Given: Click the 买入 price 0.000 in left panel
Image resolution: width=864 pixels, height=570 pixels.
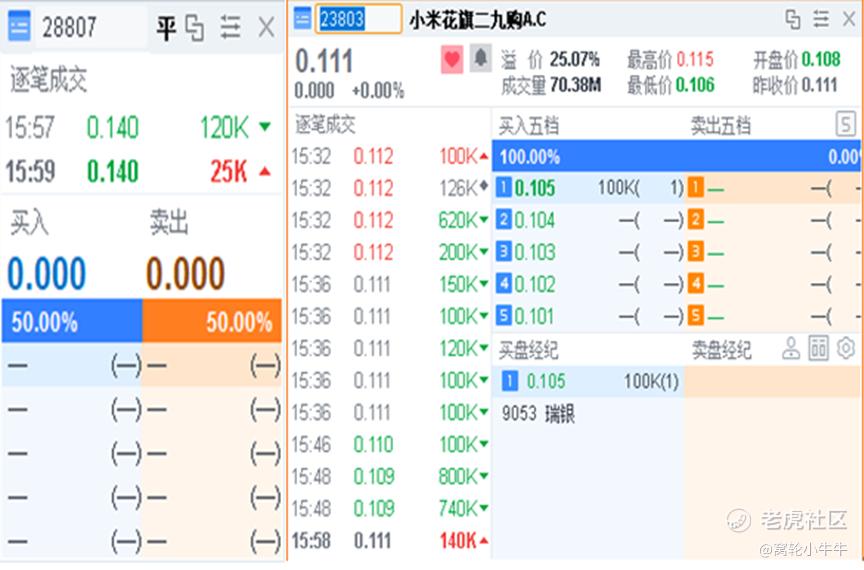Looking at the screenshot, I should (x=47, y=273).
